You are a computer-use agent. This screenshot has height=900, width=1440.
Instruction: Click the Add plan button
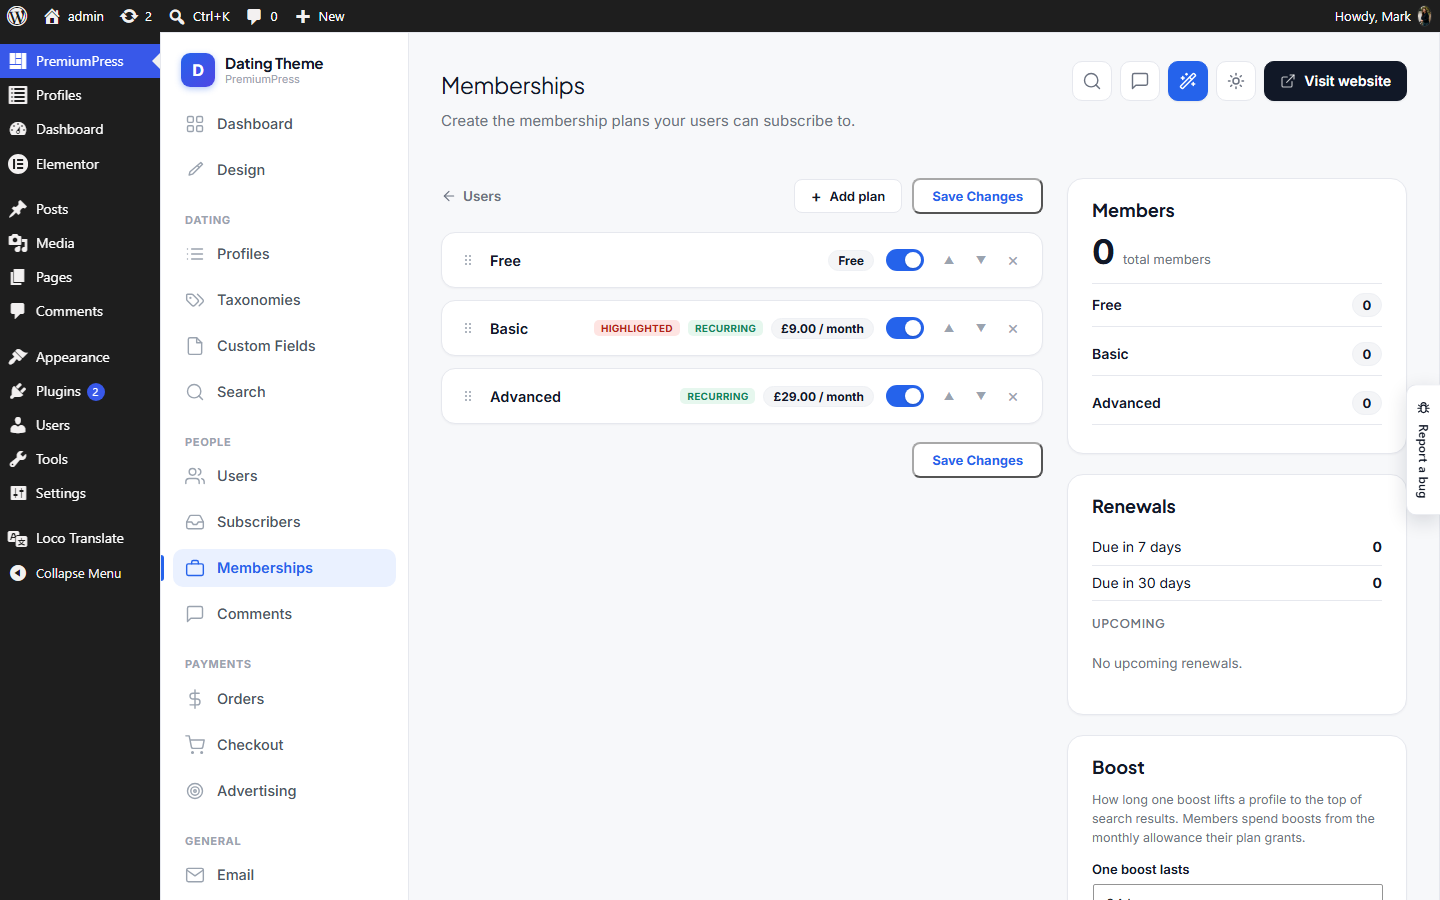click(x=848, y=196)
